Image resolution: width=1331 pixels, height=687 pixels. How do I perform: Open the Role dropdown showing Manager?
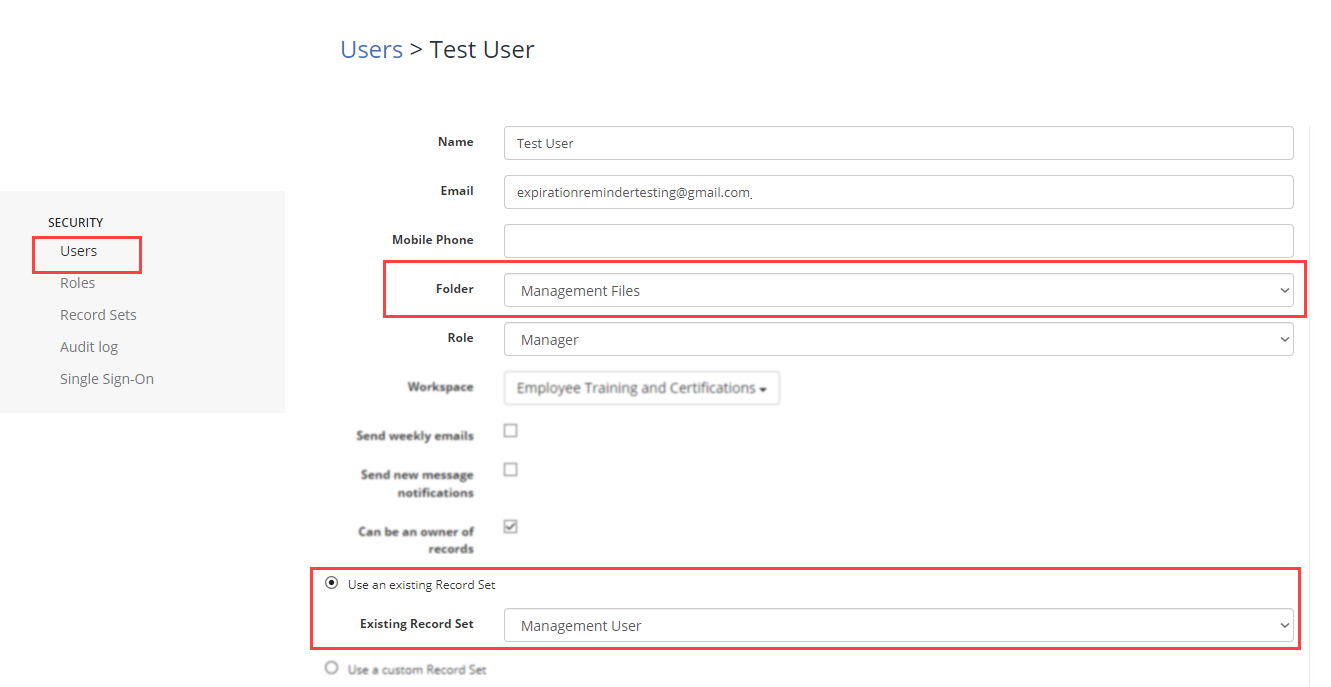(899, 340)
